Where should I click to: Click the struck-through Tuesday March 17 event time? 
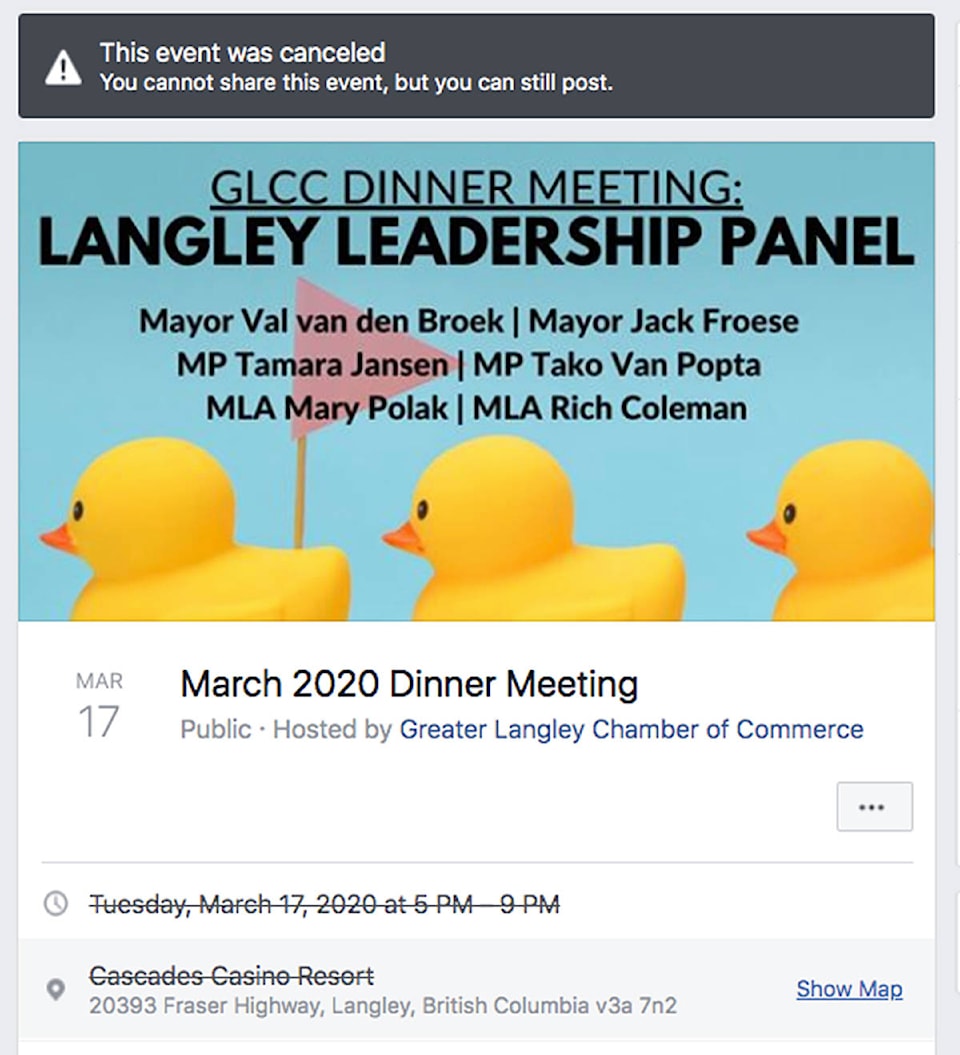coord(324,904)
